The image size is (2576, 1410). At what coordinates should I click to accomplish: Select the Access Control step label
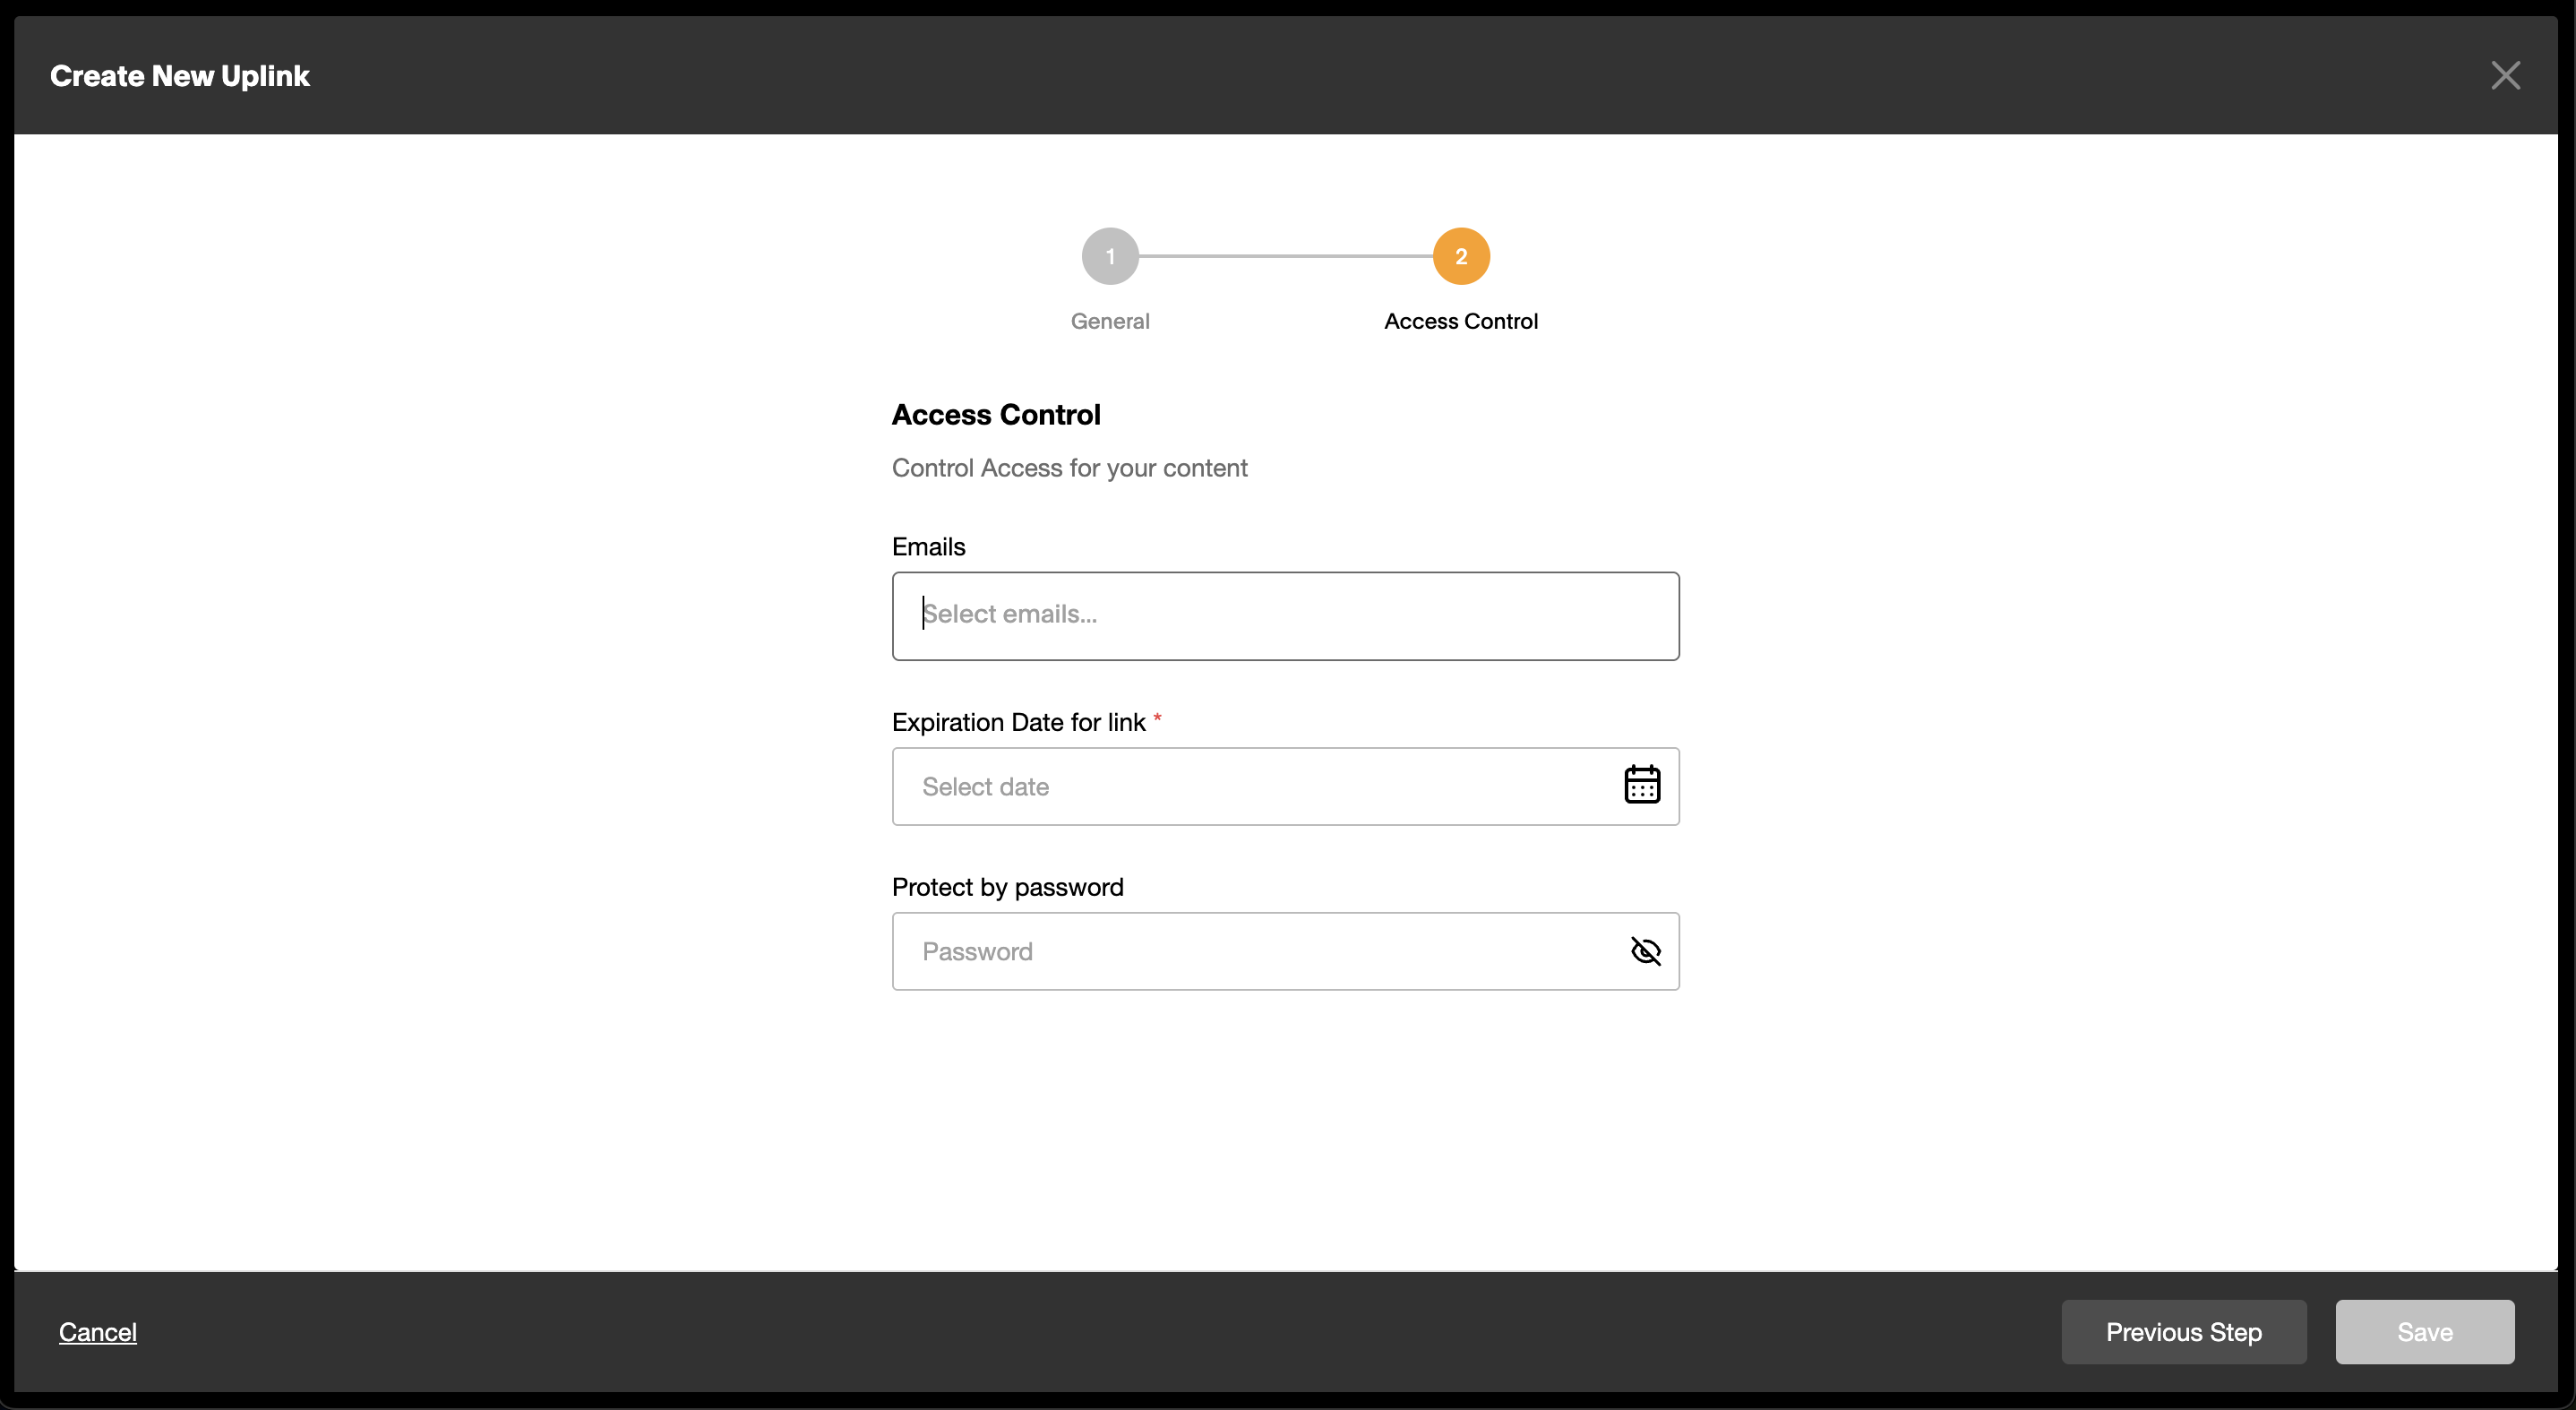pos(1461,321)
